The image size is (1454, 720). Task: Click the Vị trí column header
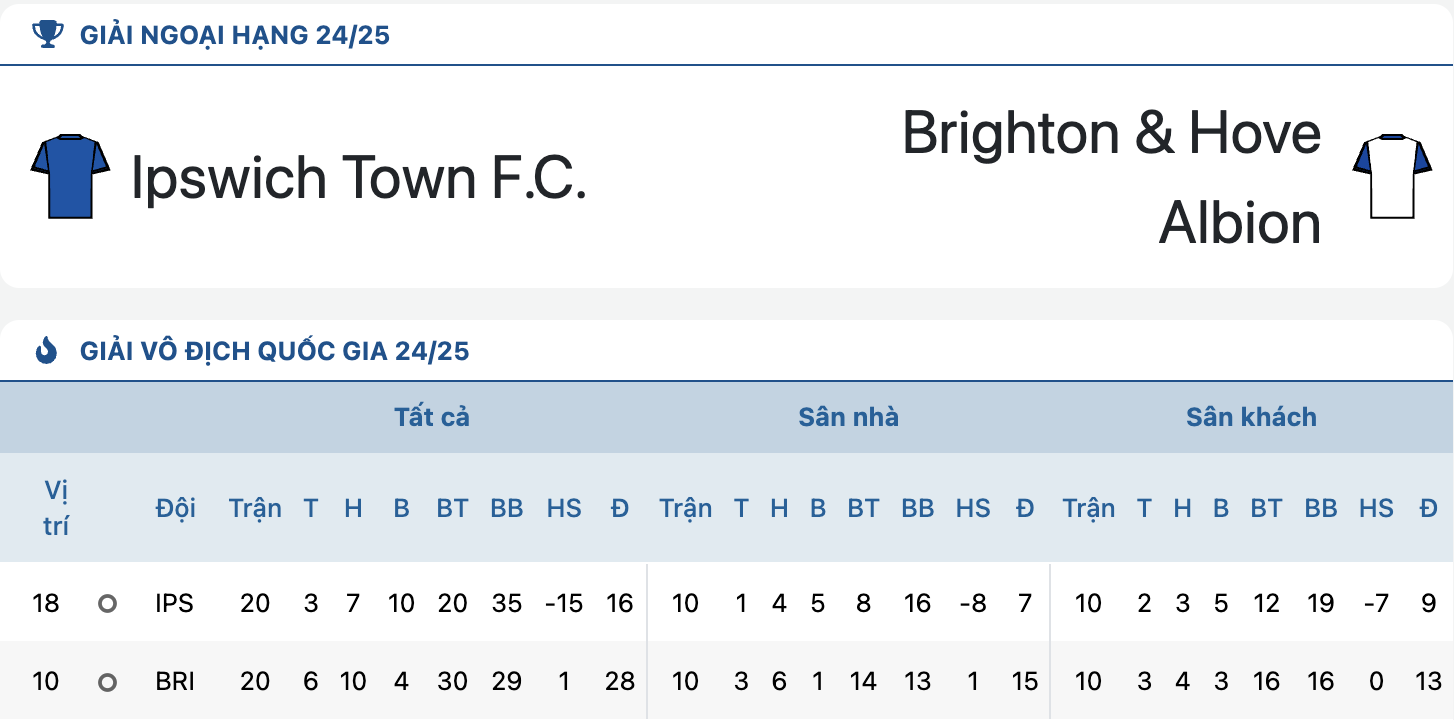[56, 508]
